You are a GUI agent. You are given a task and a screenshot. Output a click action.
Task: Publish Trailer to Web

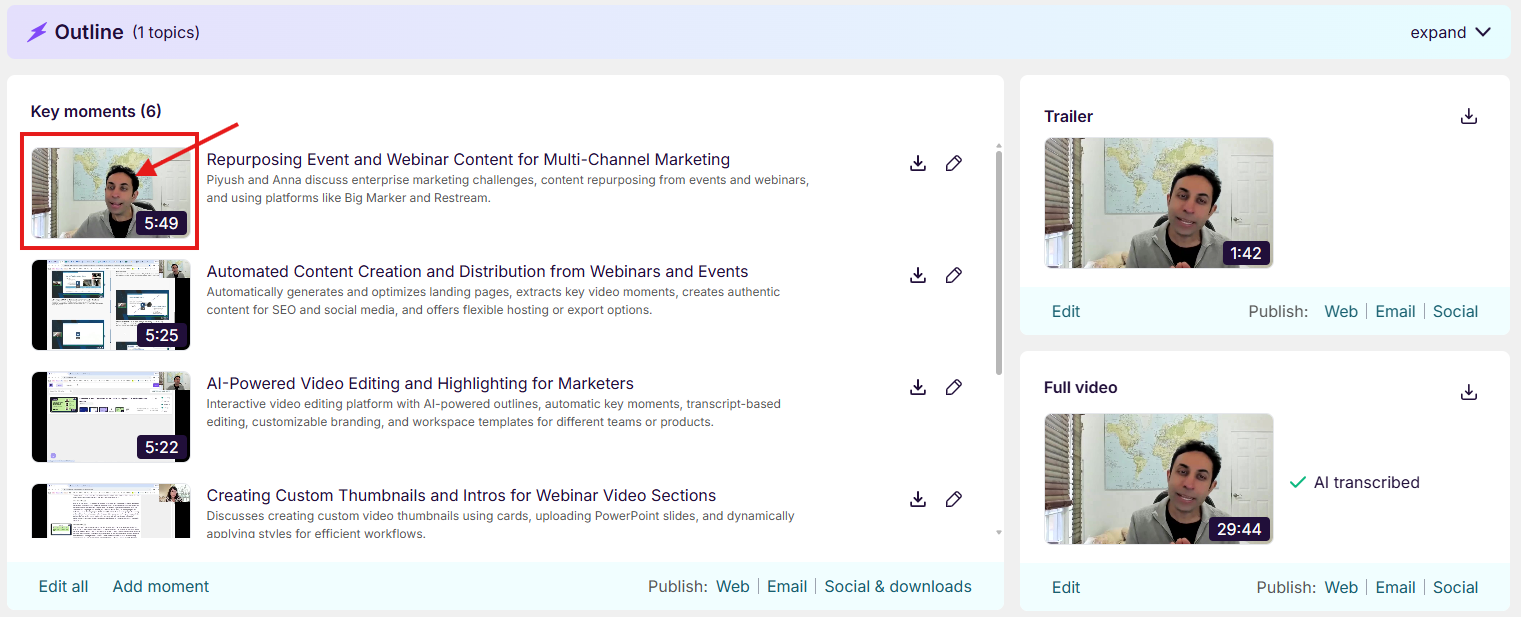coord(1341,311)
